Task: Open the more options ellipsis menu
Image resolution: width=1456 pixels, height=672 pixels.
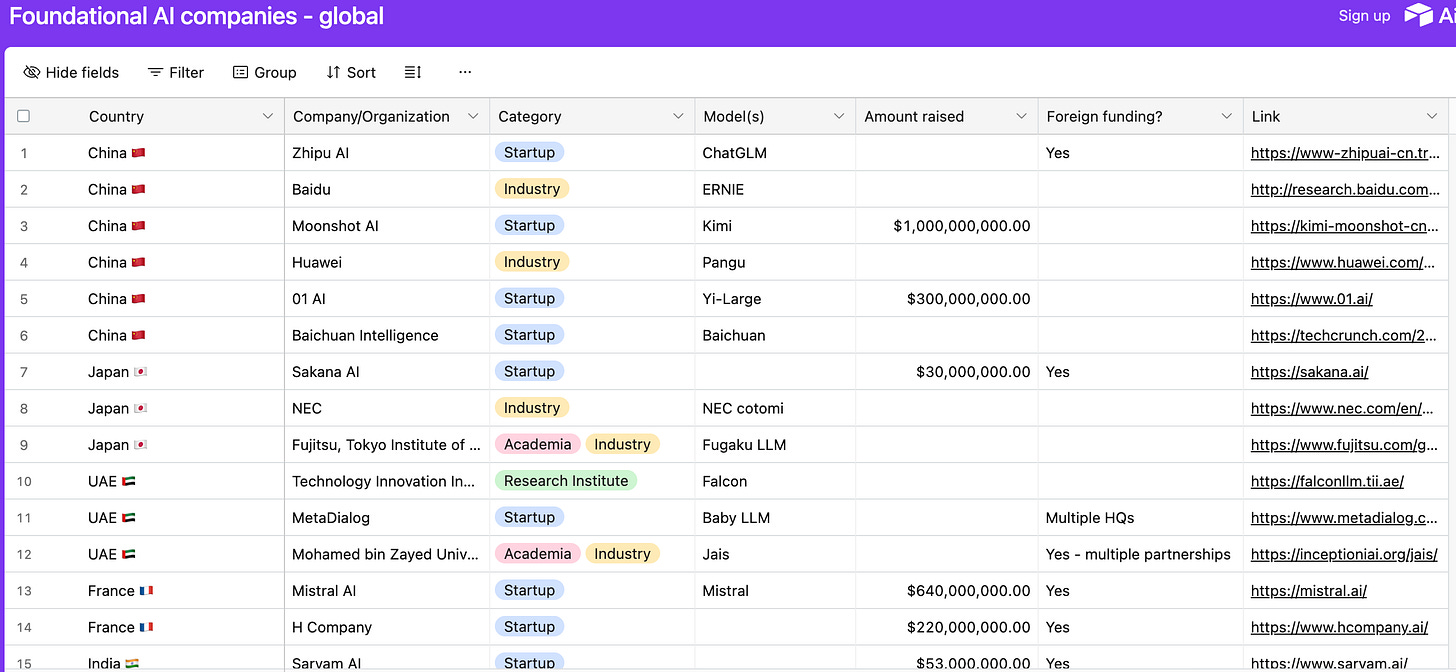Action: [465, 72]
